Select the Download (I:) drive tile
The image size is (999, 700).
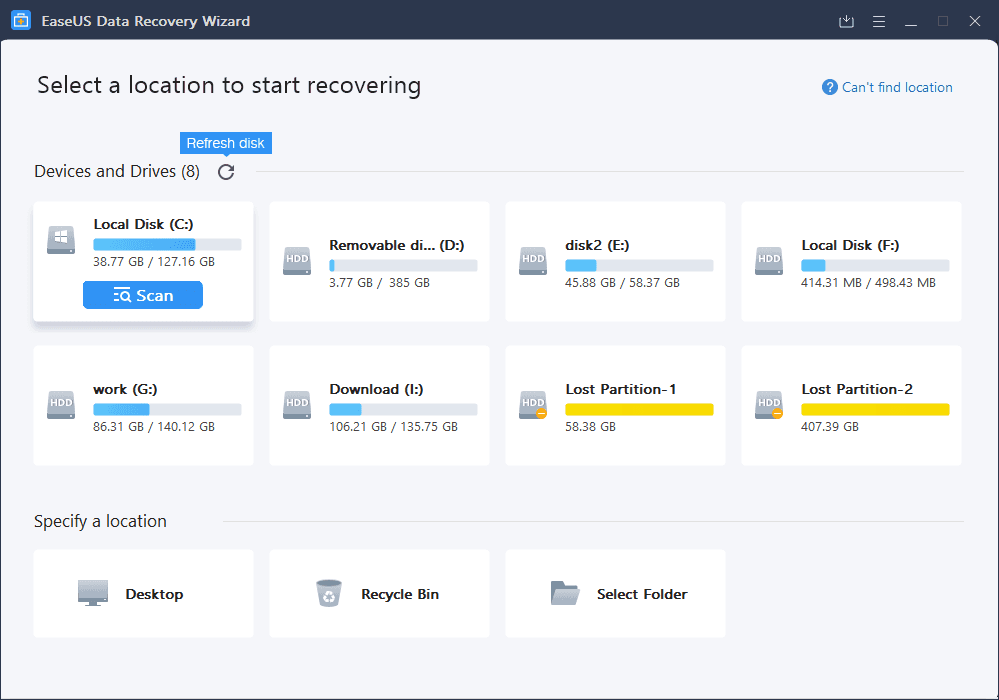[379, 405]
